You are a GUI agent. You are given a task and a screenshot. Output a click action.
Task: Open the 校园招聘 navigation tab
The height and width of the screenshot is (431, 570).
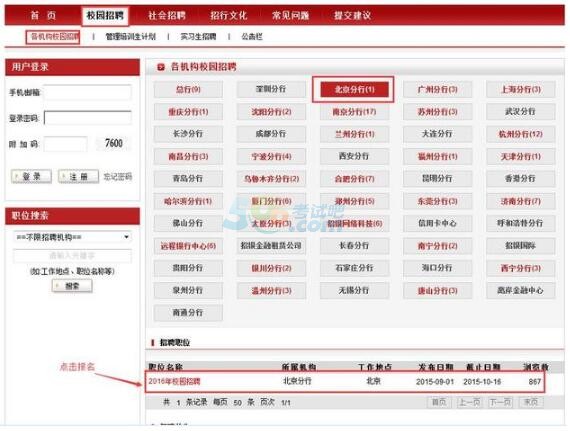point(105,16)
